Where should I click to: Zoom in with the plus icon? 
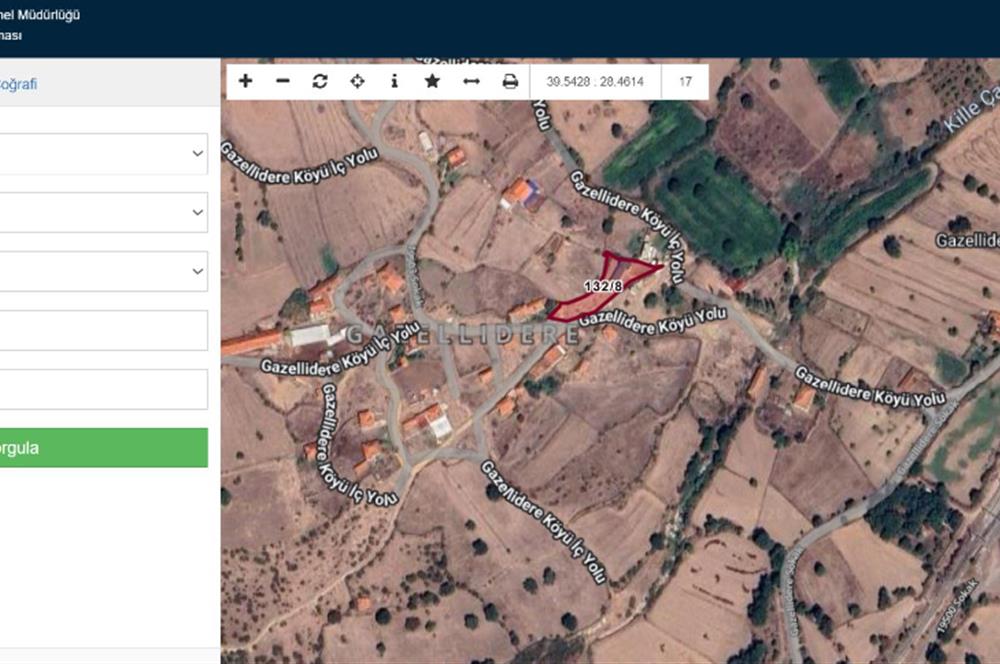pyautogui.click(x=246, y=81)
